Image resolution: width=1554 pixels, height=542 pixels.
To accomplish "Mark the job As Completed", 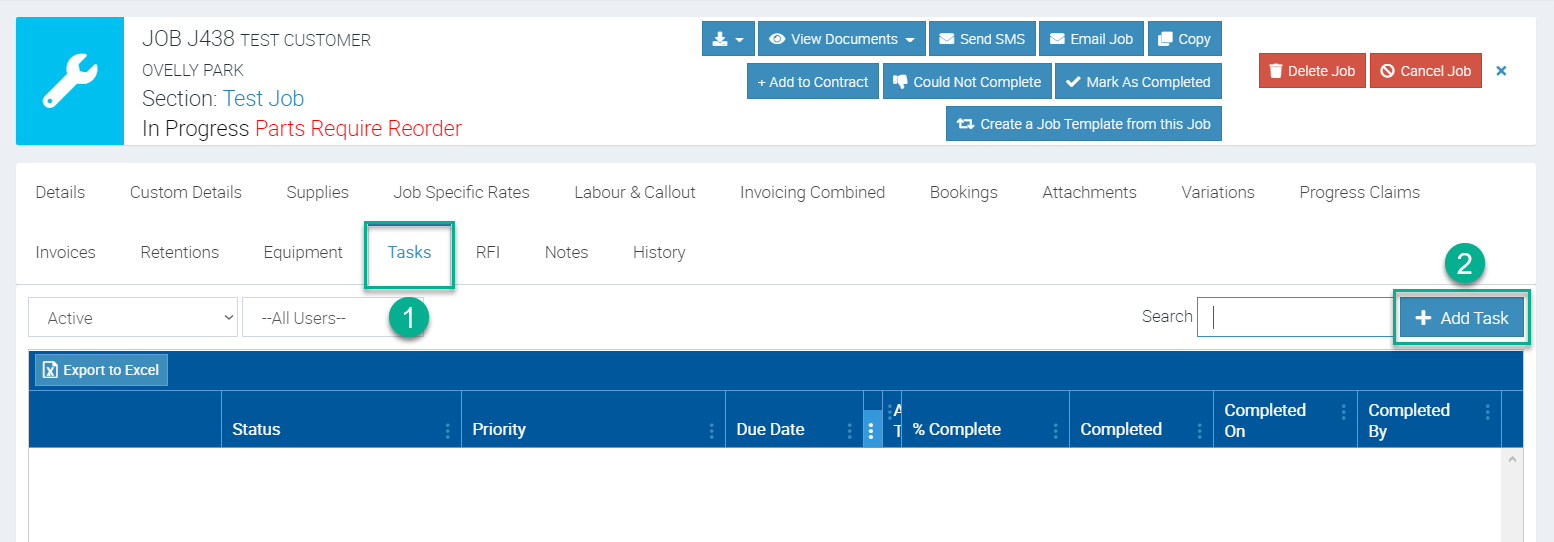I will 1138,82.
